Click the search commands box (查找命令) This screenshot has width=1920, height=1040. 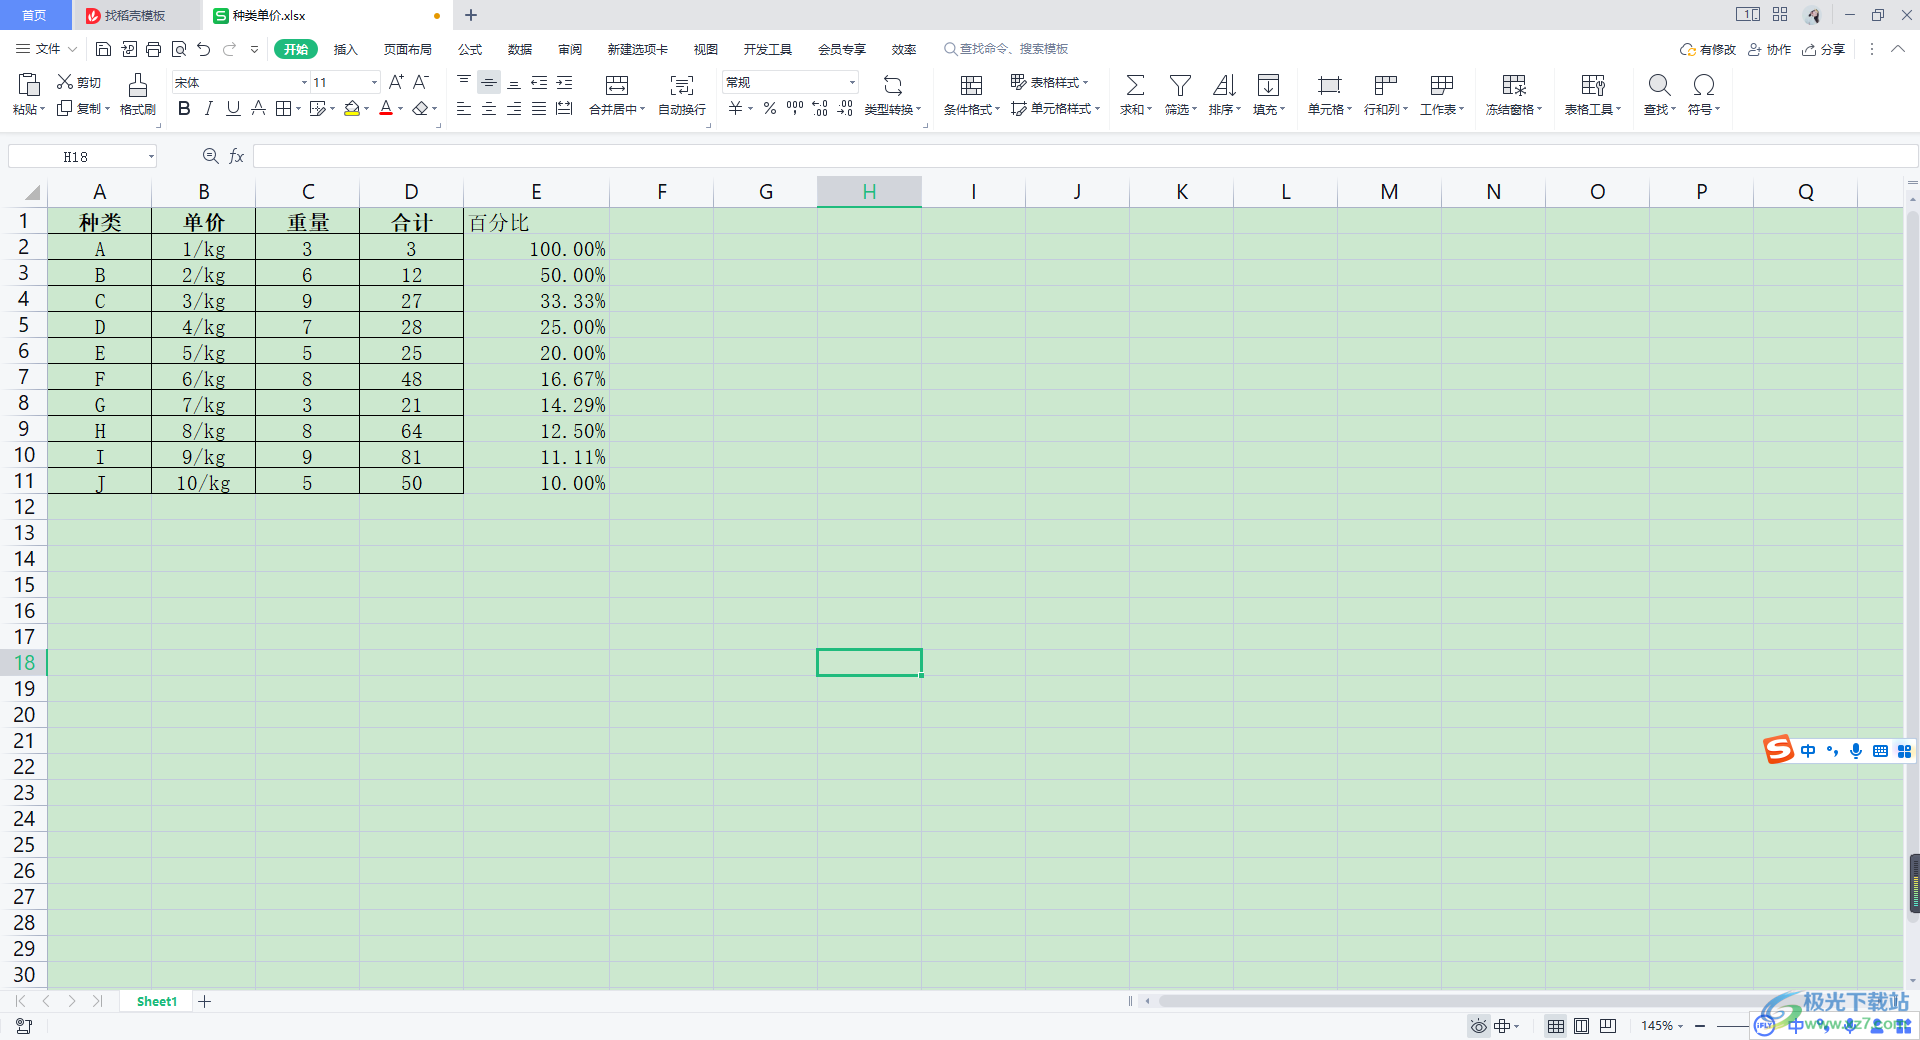(x=1006, y=49)
